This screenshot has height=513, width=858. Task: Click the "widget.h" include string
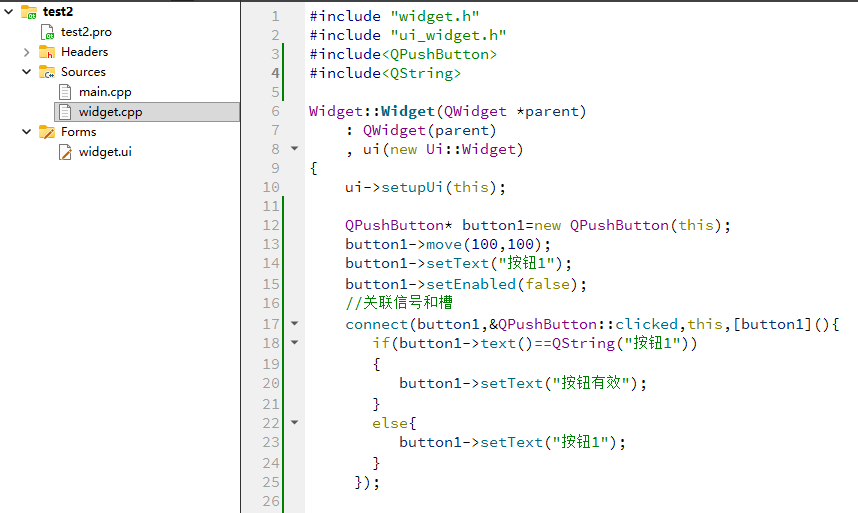435,16
